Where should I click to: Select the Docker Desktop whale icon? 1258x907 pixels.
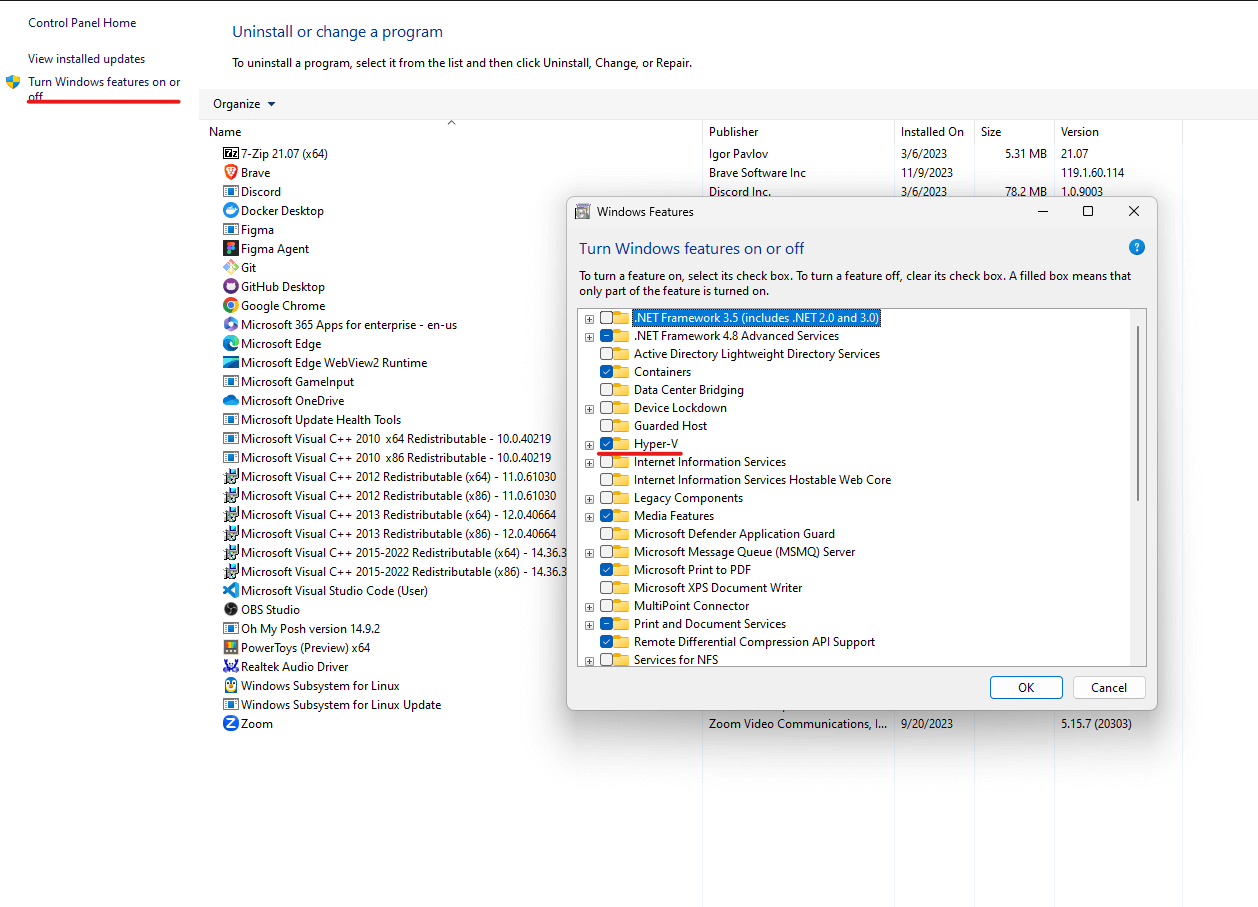[231, 210]
